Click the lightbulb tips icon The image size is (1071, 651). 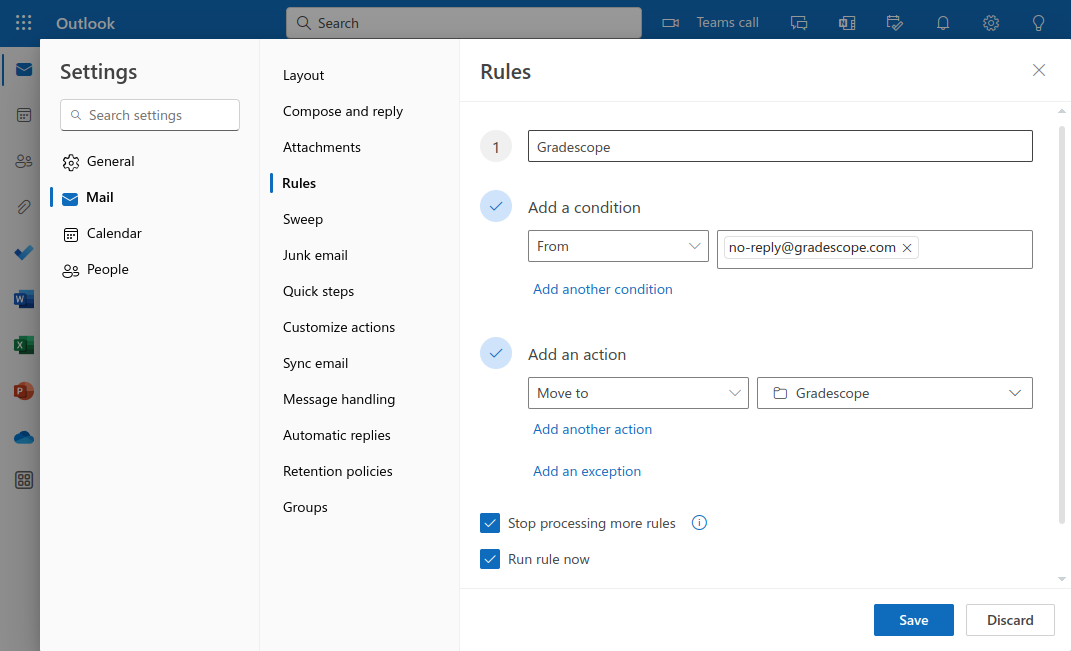click(1039, 22)
